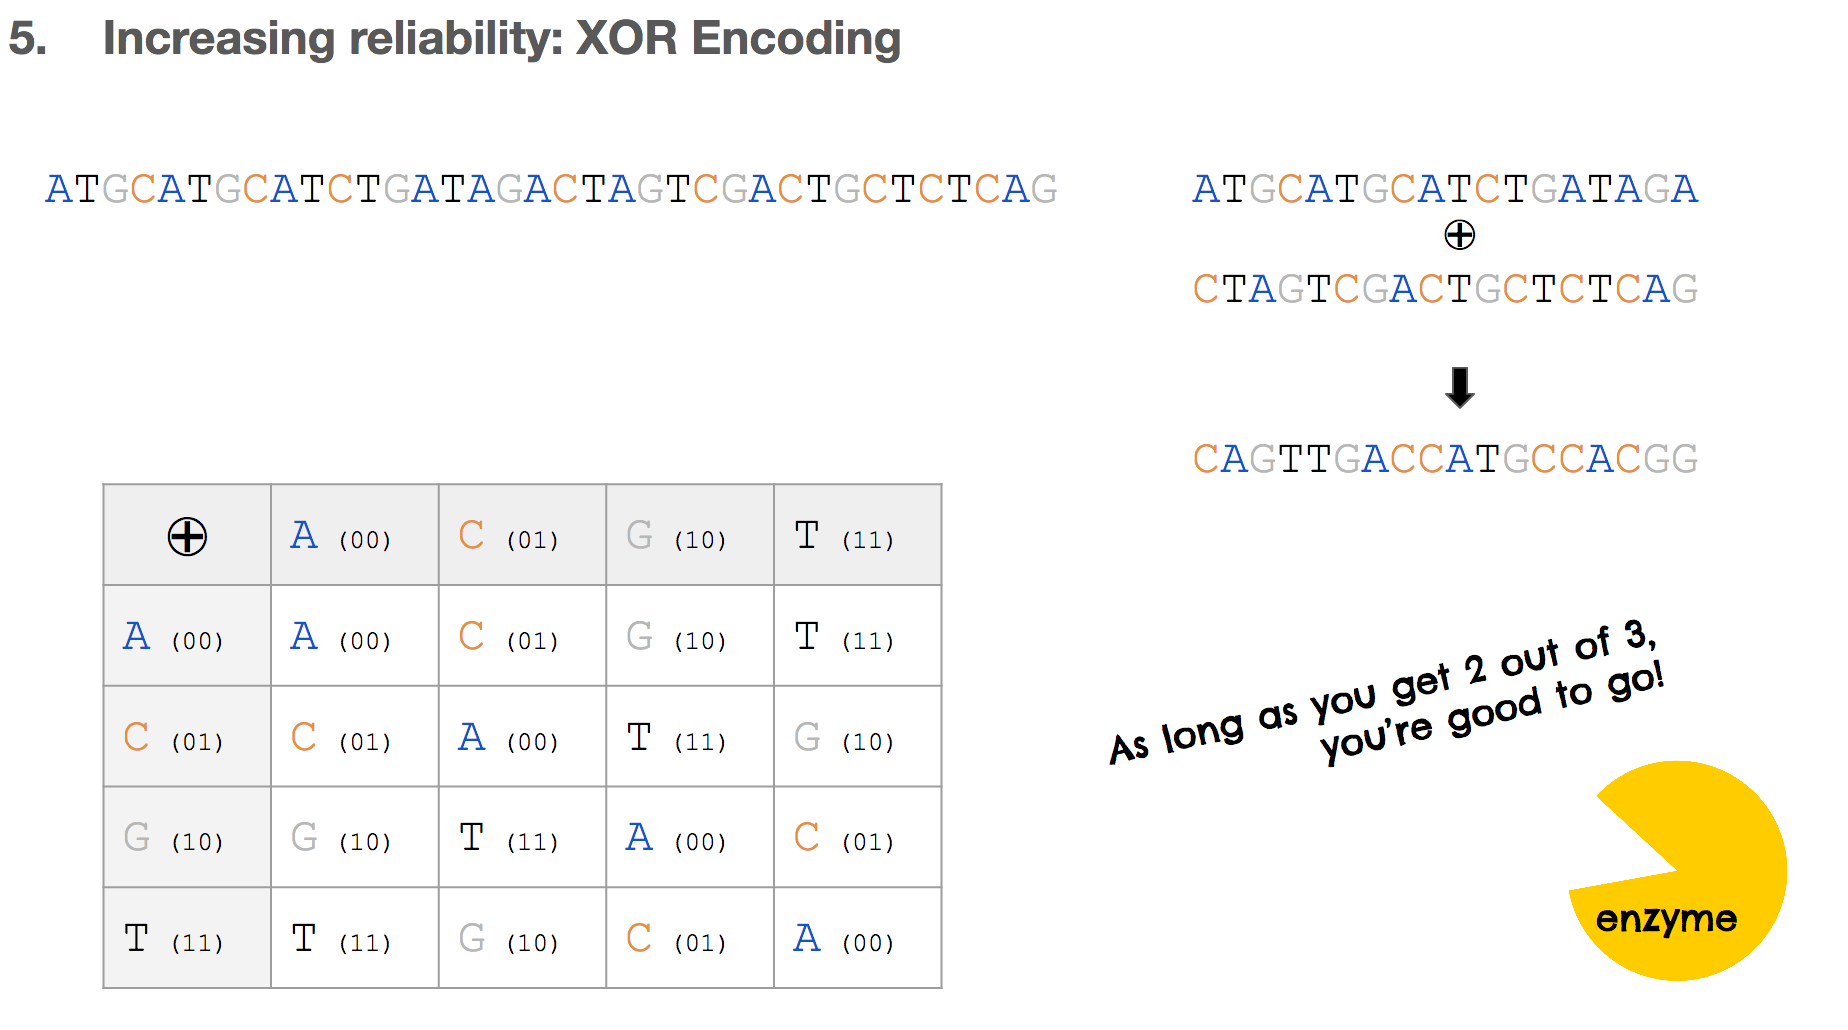
Task: Click the XOR symbol in table corner
Action: coord(187,536)
